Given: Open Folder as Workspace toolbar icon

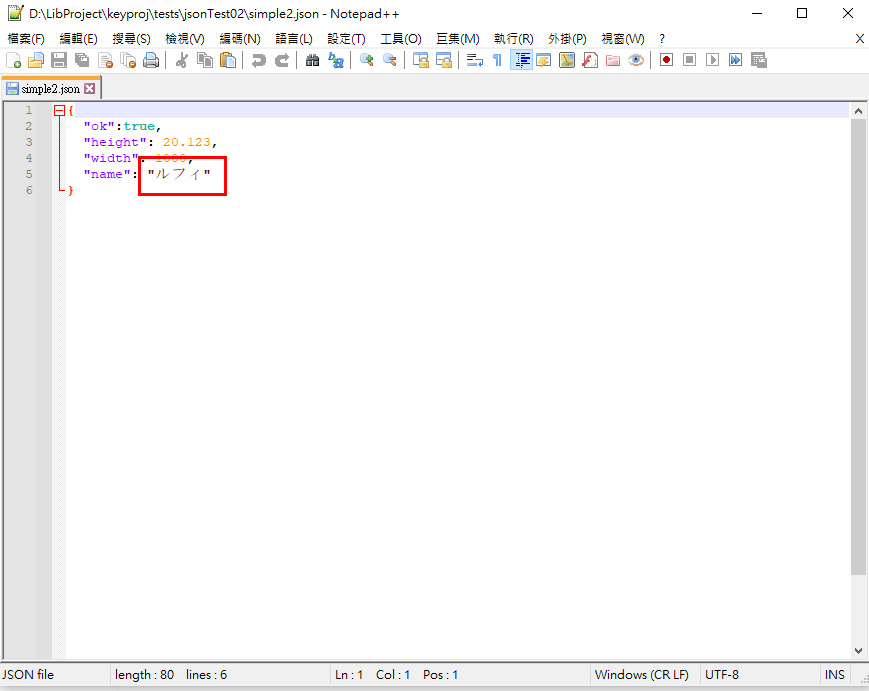Looking at the screenshot, I should click(612, 60).
